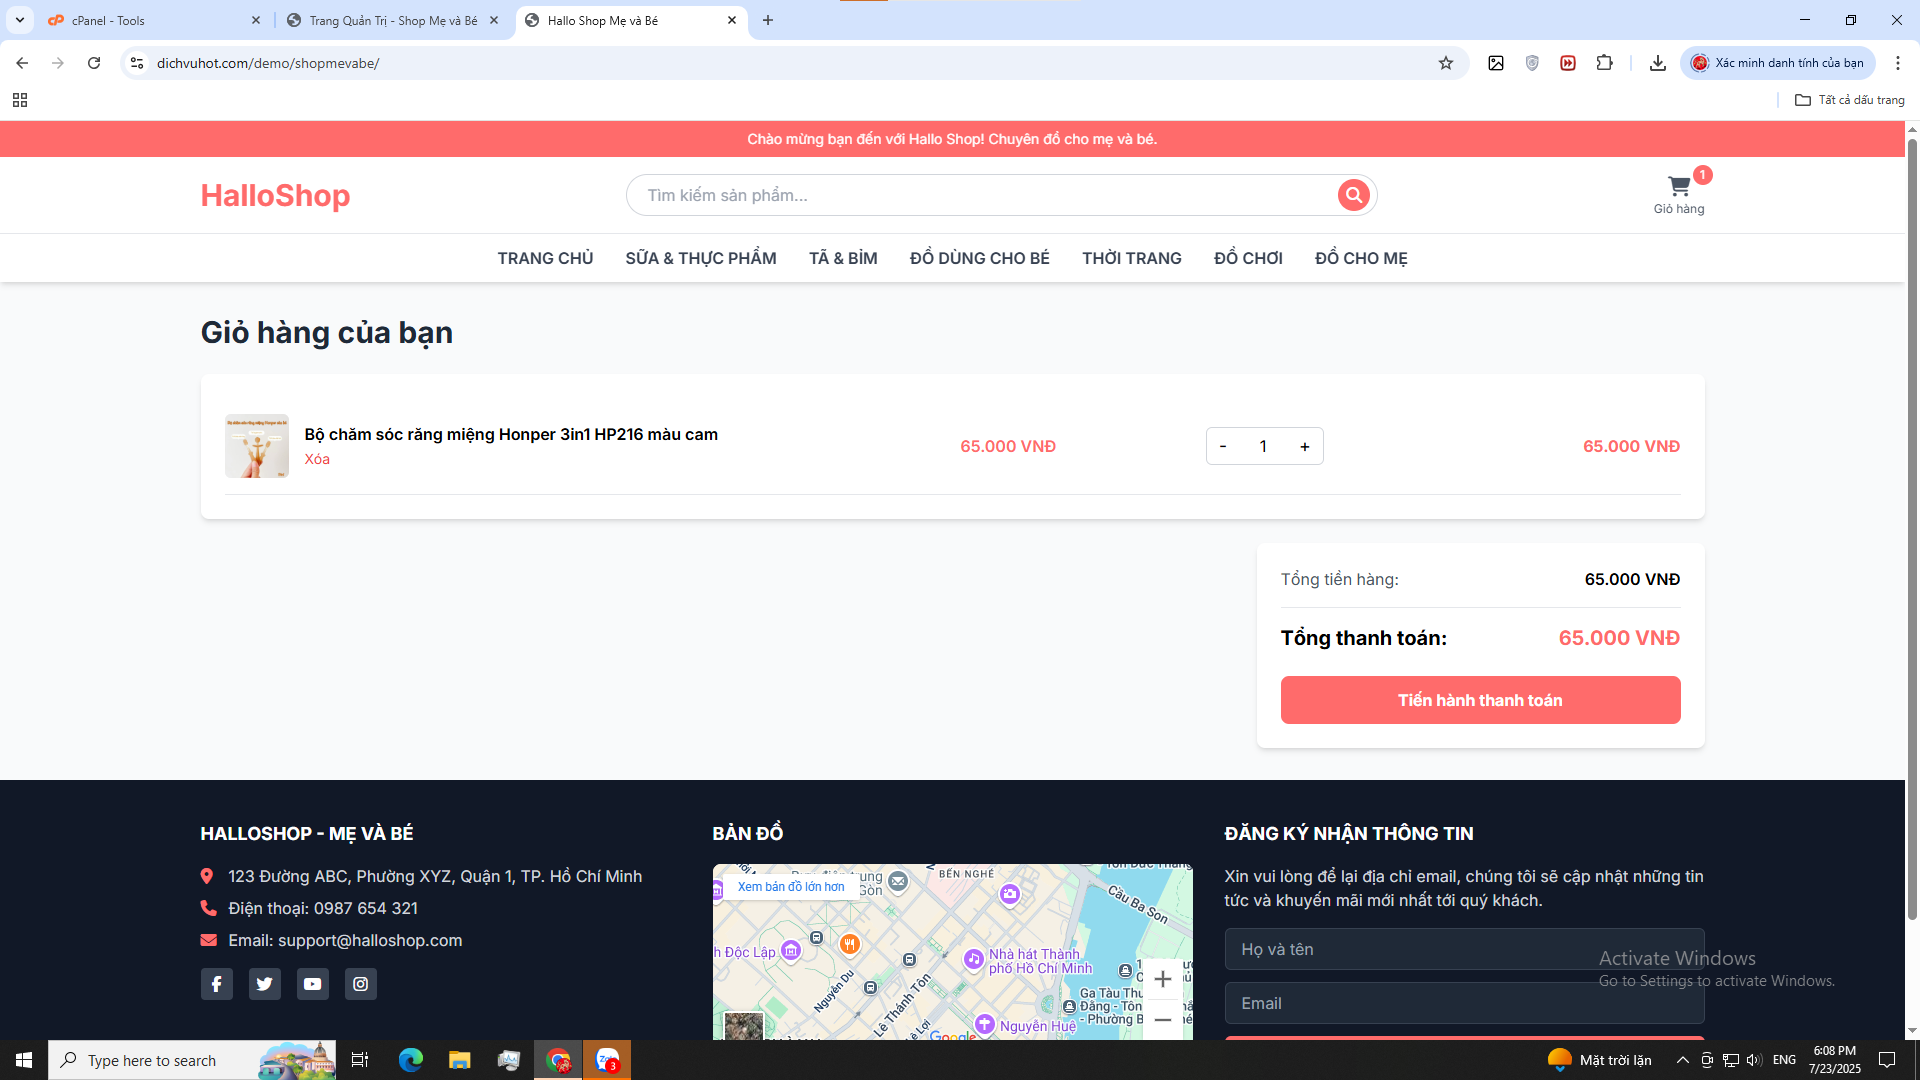
Task: Click the Honper product thumbnail image
Action: click(257, 446)
